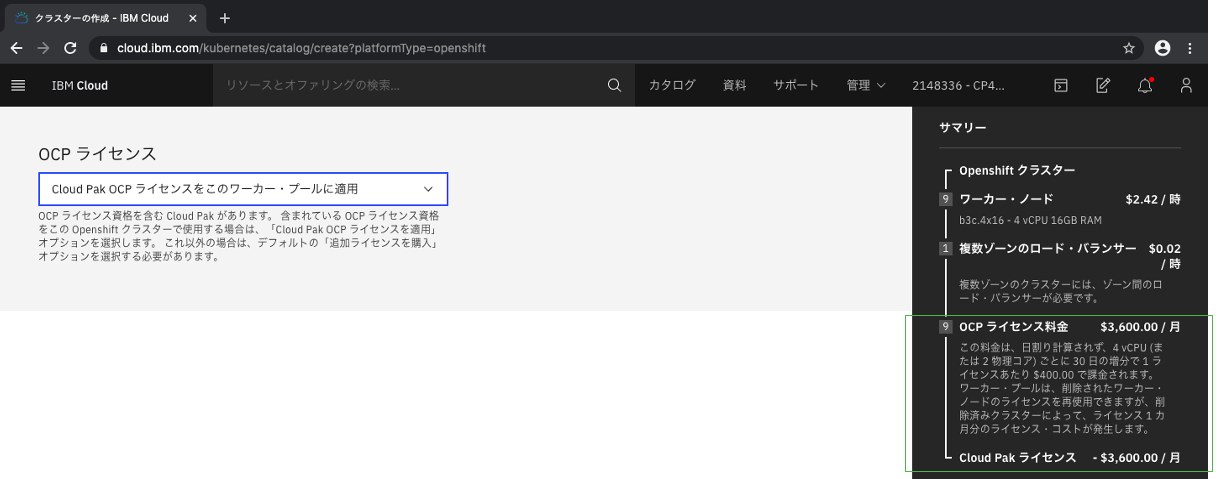Expand the 管理 menu
The image size is (1219, 479).
tap(866, 85)
